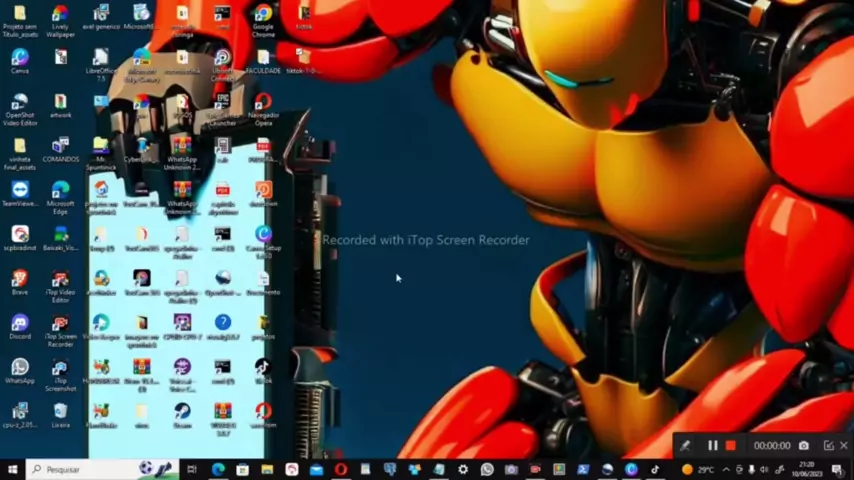Show hidden system tray icons

click(726, 469)
